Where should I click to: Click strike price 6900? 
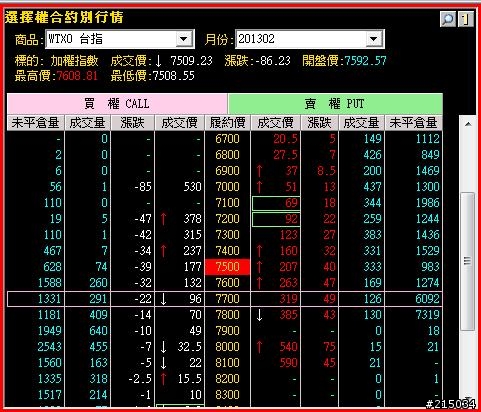(227, 171)
